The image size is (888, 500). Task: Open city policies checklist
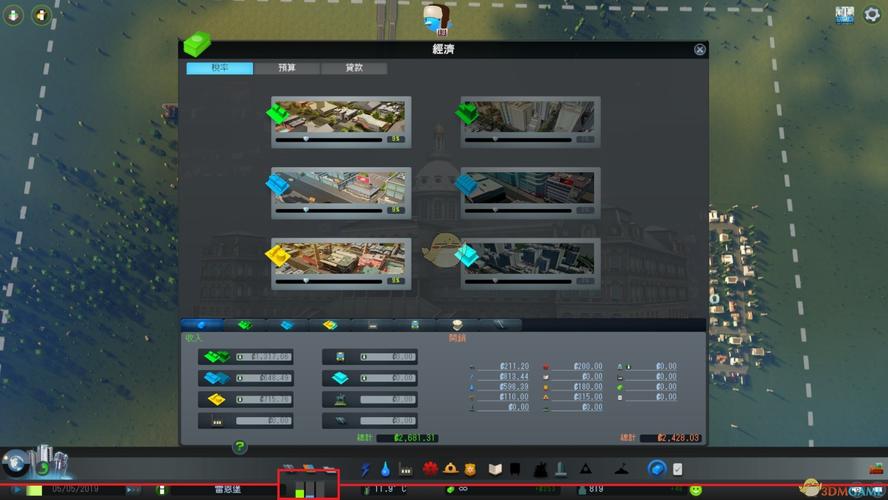point(677,469)
